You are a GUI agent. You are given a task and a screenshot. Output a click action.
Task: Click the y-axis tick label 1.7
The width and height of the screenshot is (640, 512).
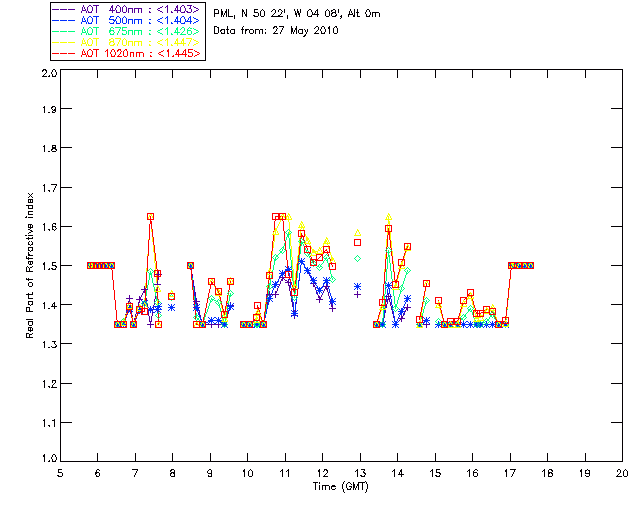[x=49, y=187]
